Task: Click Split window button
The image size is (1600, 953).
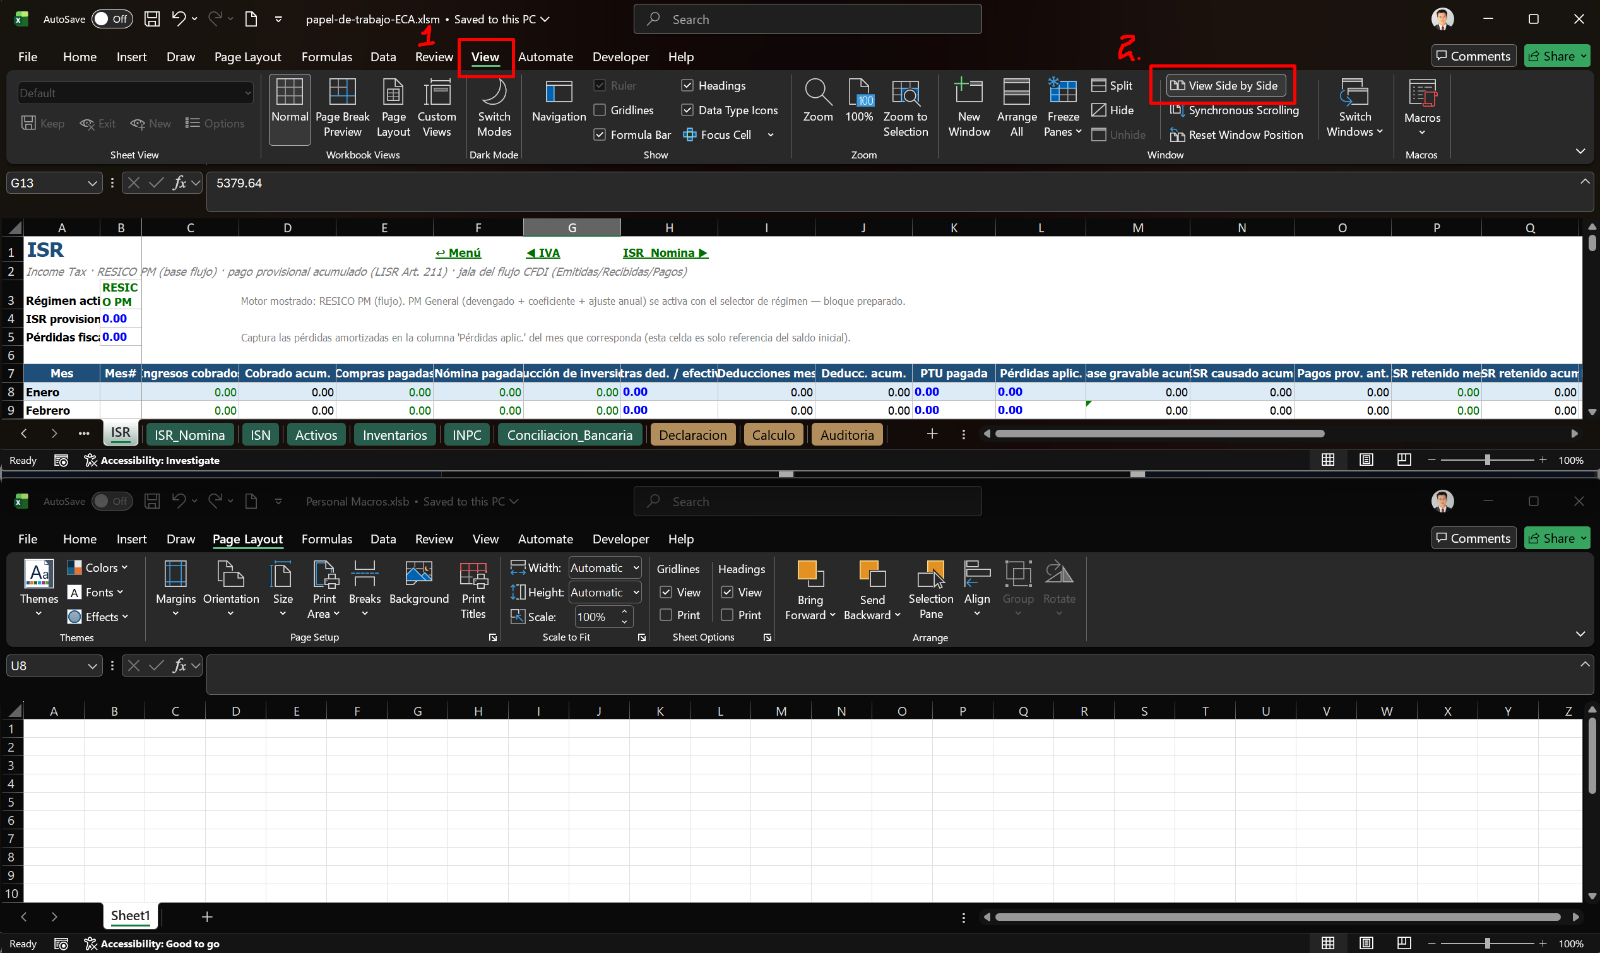Action: pos(1112,86)
